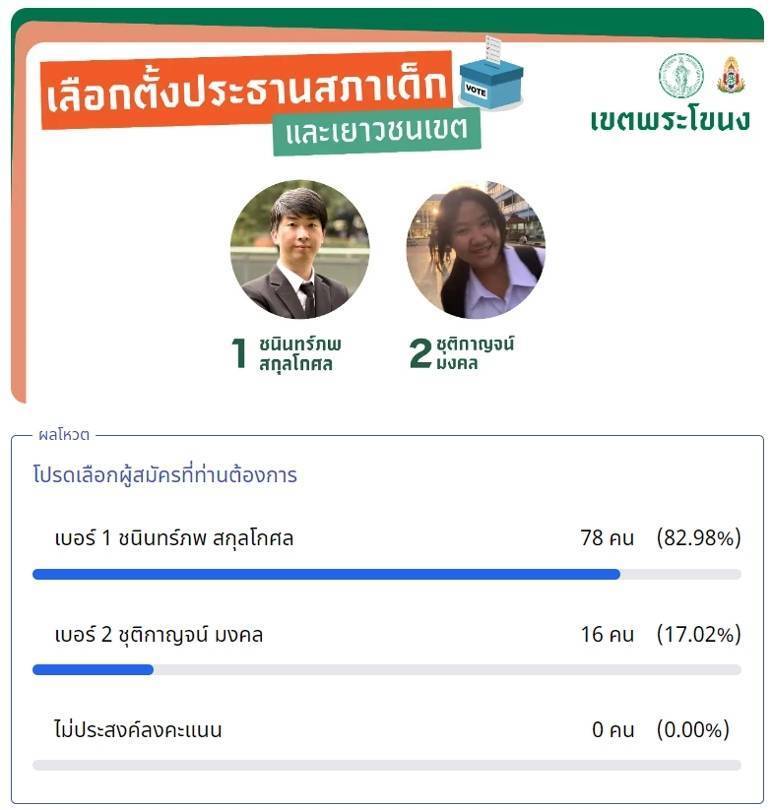Click the question โปรดเลือกผู้สมัครที่ท่านต้องการ
The width and height of the screenshot is (772, 810).
[x=165, y=475]
